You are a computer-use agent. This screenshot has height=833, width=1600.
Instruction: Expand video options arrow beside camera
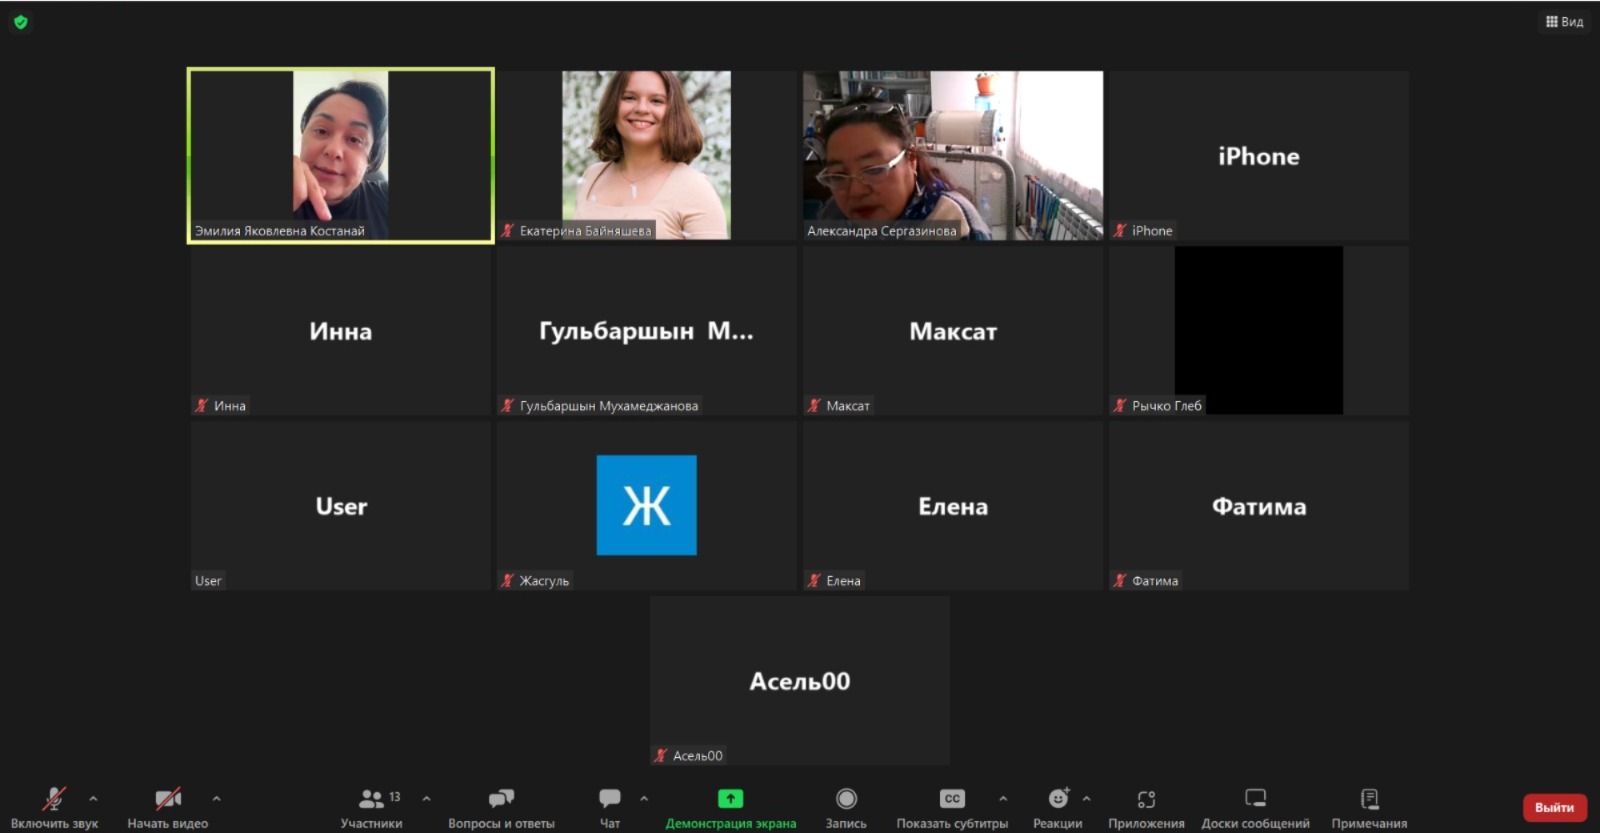(x=216, y=798)
